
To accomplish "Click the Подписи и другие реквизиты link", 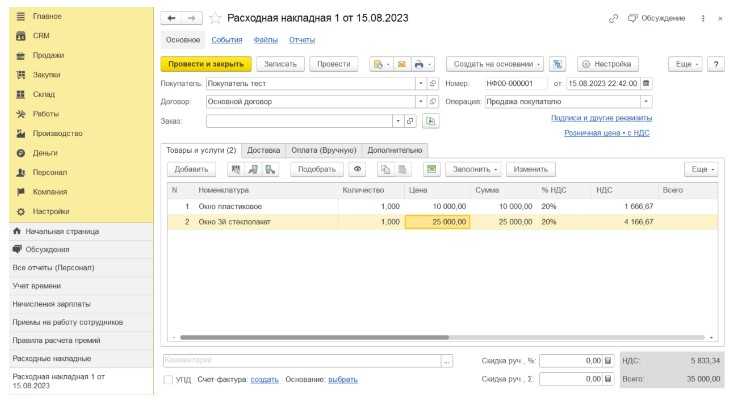I will (x=601, y=118).
